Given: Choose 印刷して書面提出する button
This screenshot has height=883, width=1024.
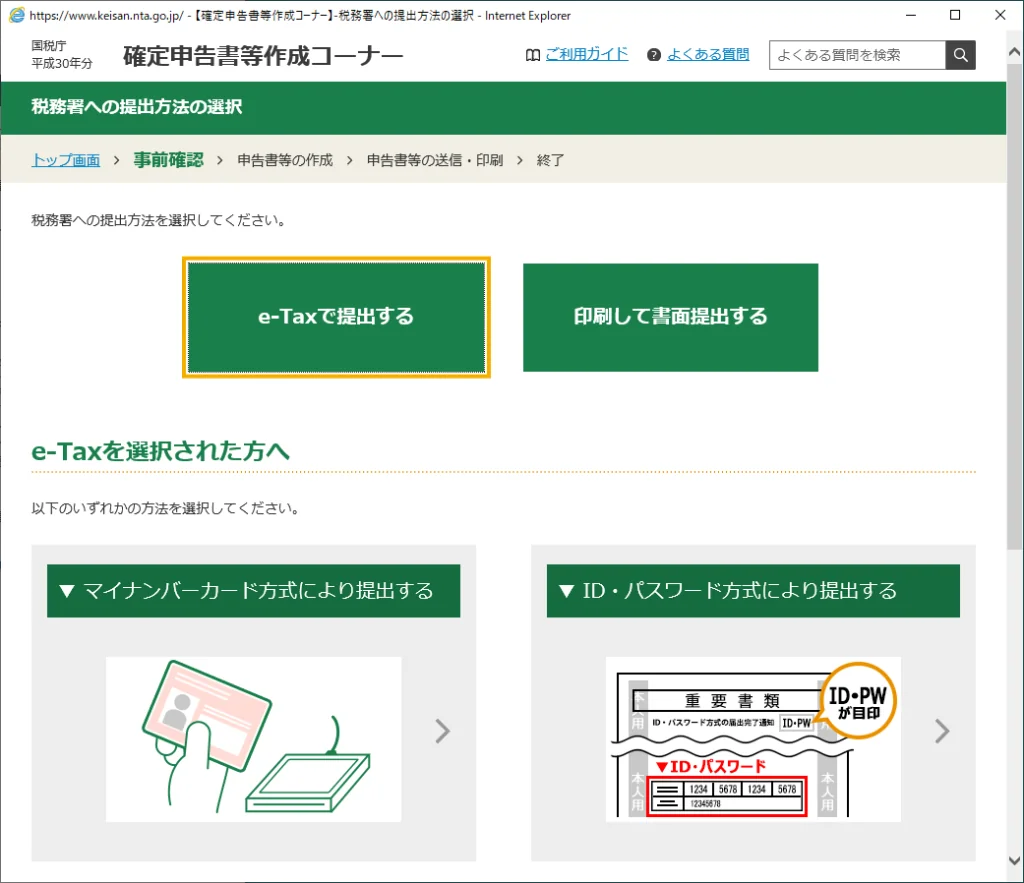Looking at the screenshot, I should (671, 317).
